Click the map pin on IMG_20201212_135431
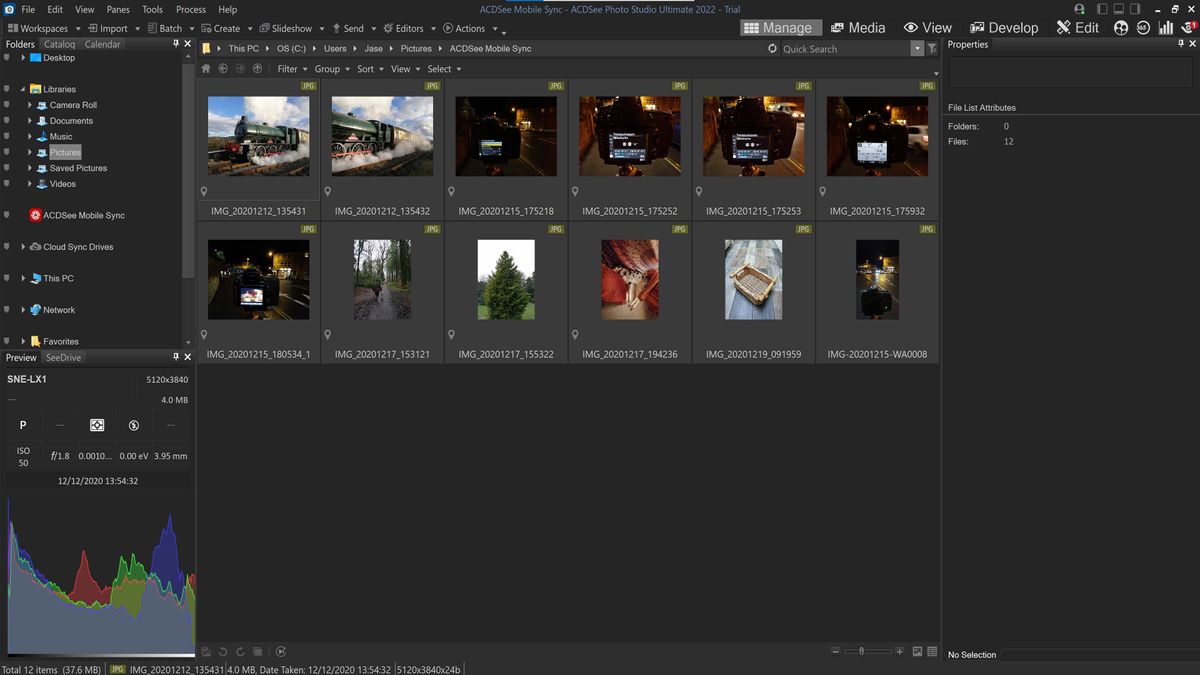The image size is (1200, 675). pos(204,191)
